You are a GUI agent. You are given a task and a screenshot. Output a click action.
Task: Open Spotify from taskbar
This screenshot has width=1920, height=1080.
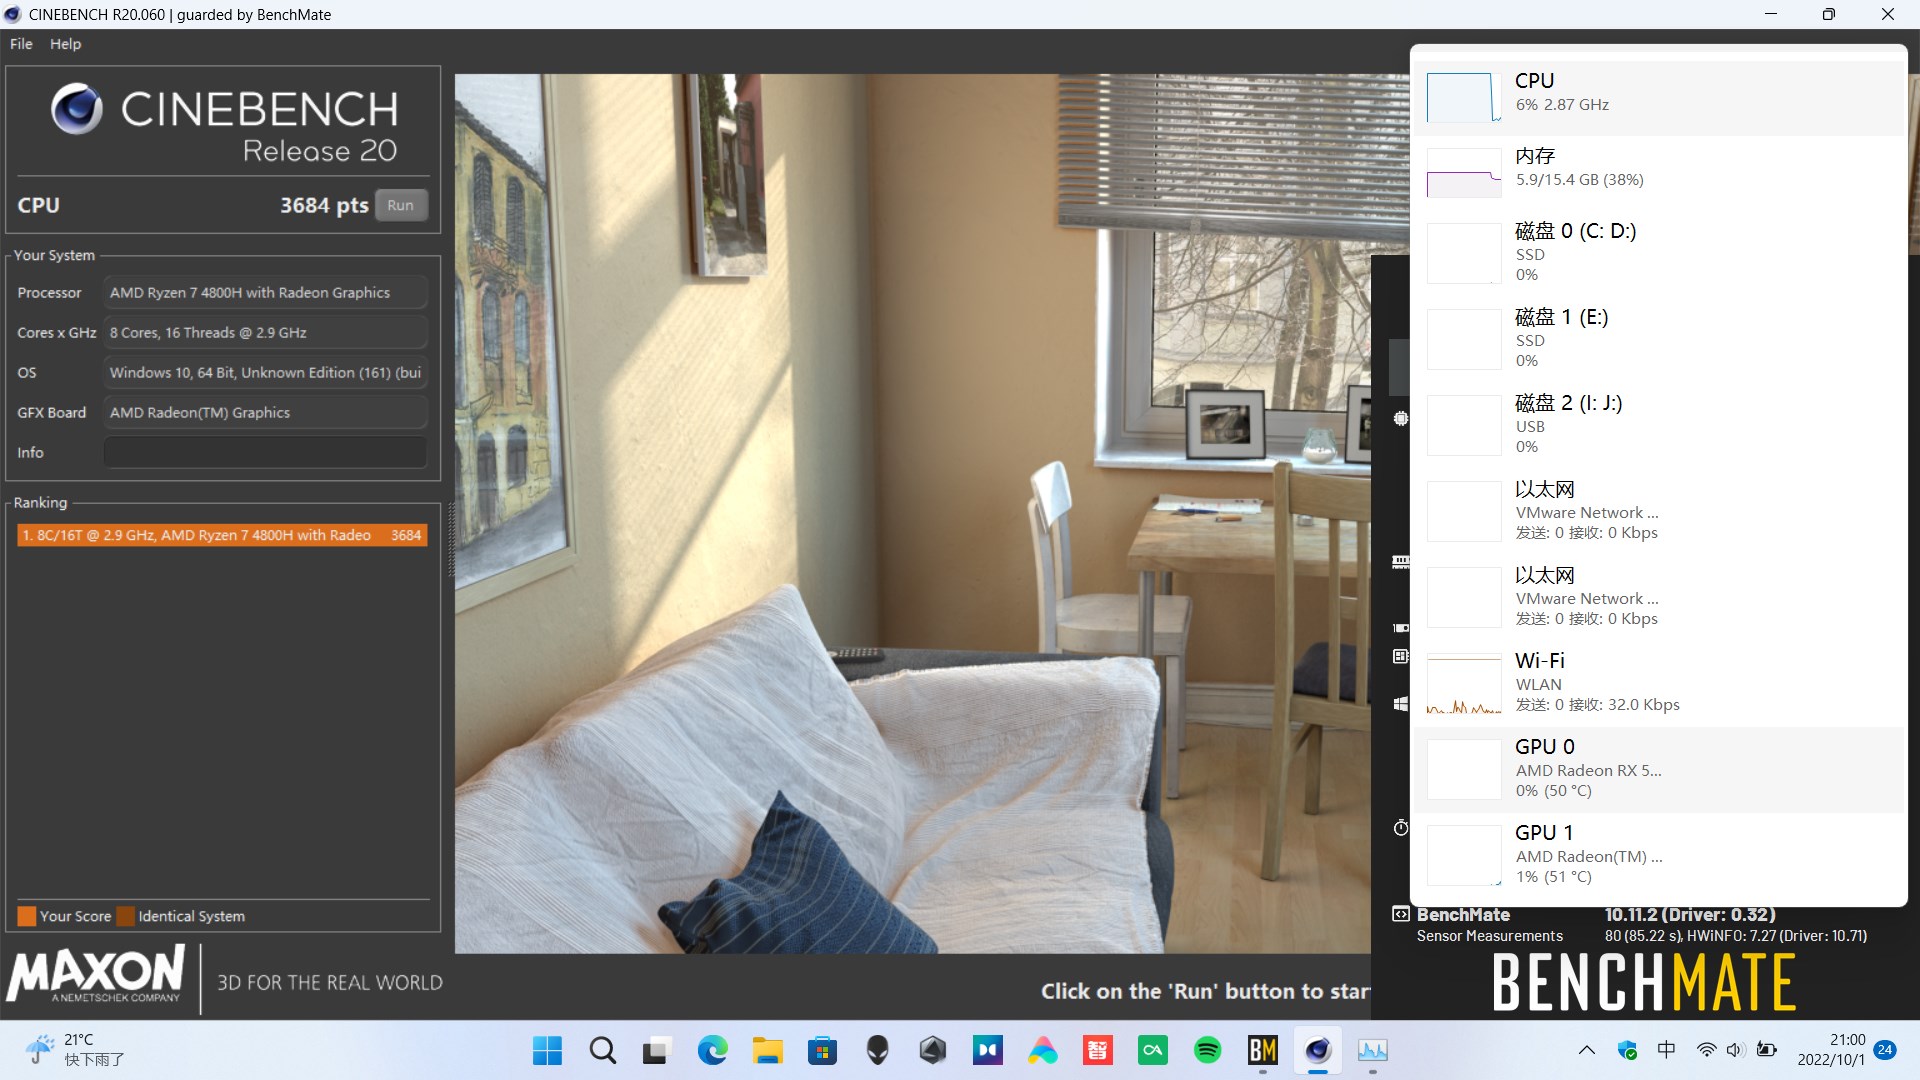[x=1208, y=1050]
